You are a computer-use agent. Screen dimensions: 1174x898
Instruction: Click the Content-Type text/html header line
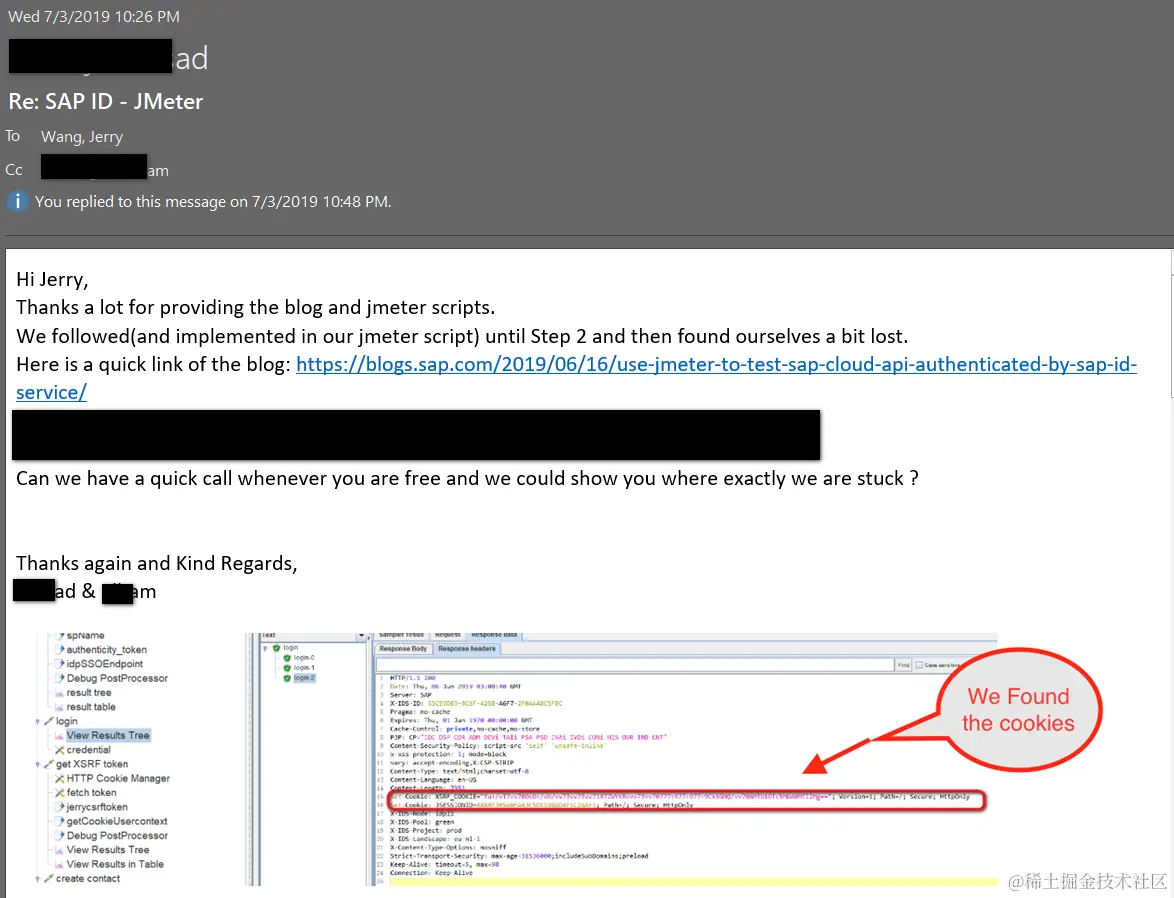[459, 771]
